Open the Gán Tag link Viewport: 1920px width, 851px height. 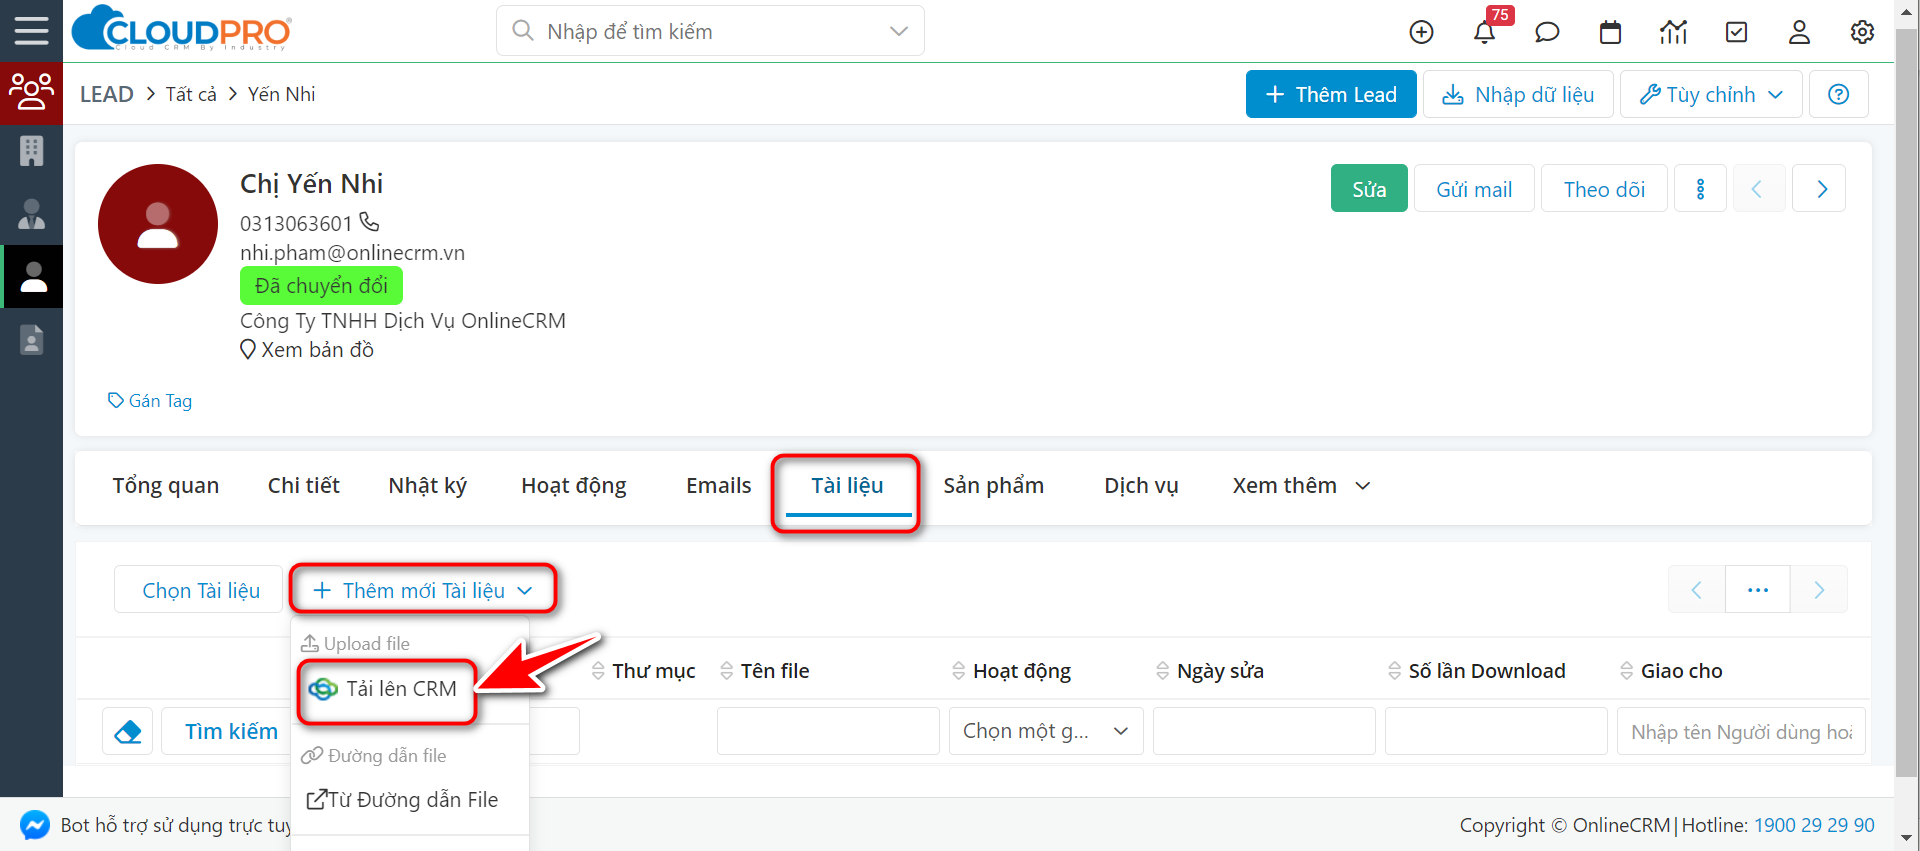coord(150,401)
